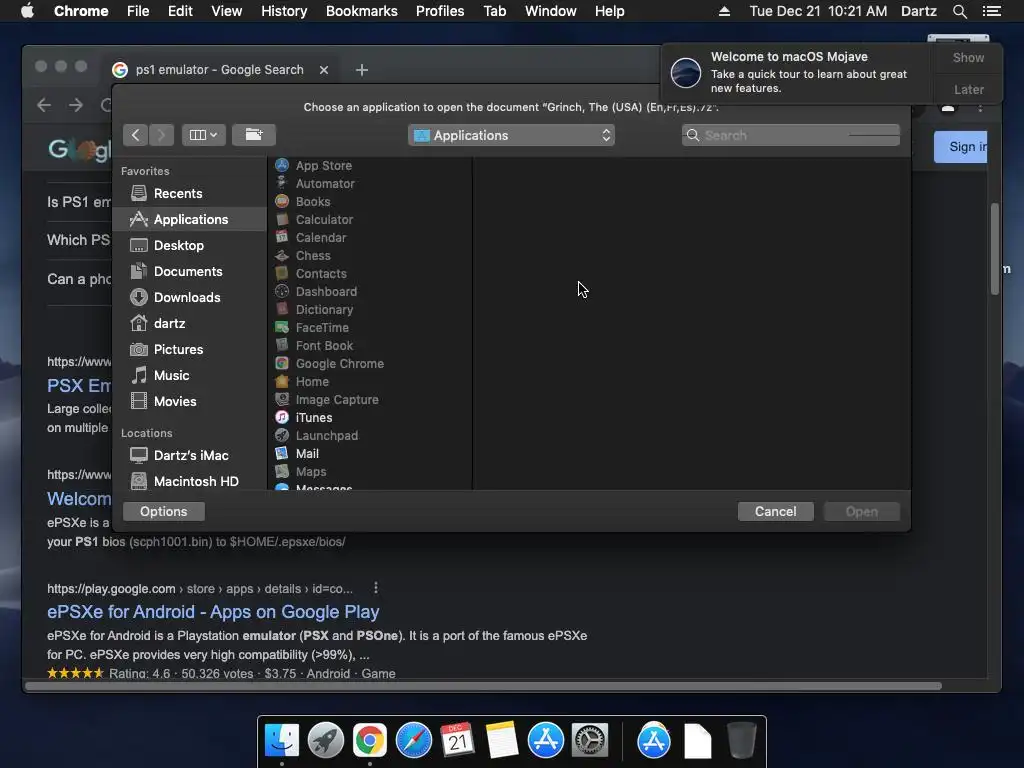
Task: Select Macintosh HD under Locations
Action: click(190, 481)
